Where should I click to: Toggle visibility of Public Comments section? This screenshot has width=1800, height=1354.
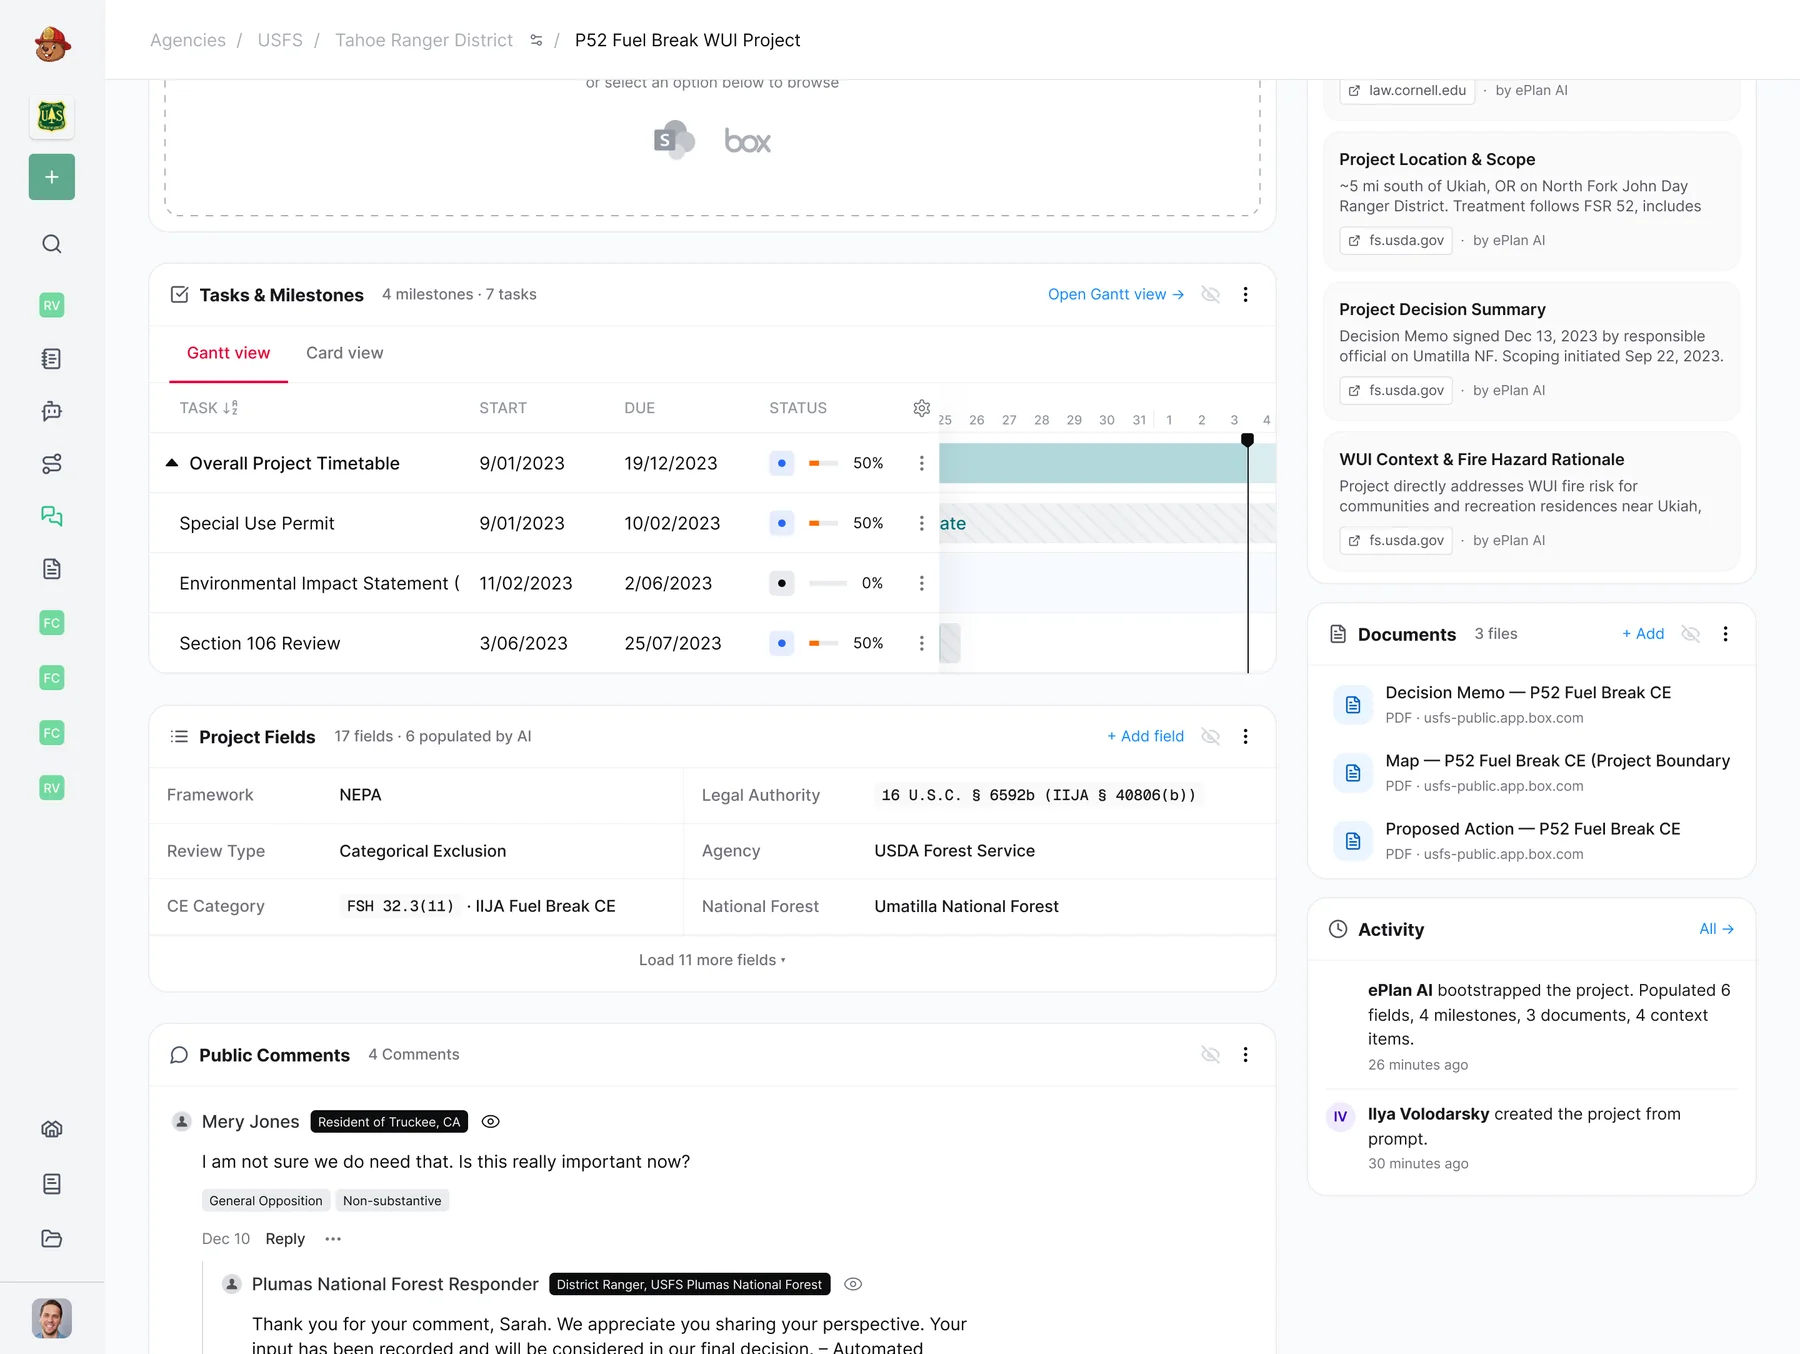1210,1054
